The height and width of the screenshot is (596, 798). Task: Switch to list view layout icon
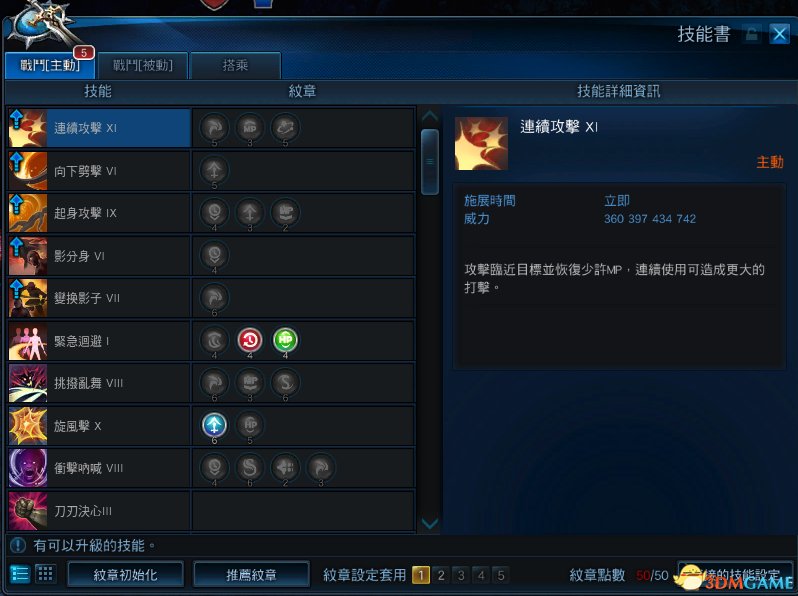tap(20, 574)
